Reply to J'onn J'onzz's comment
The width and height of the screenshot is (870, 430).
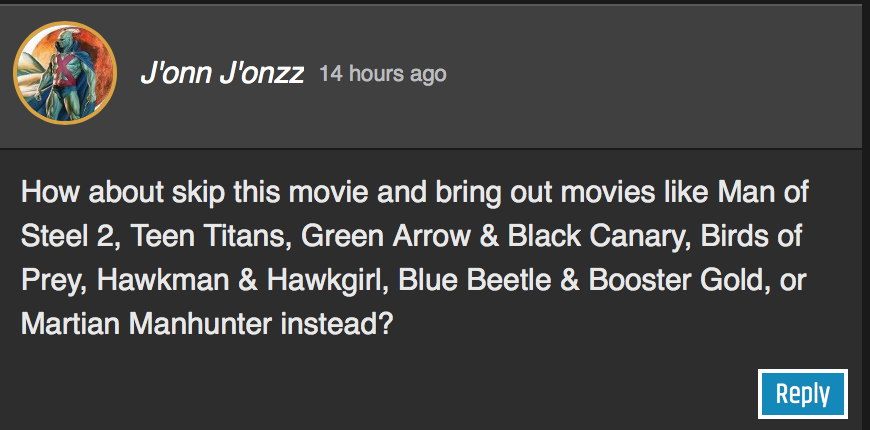point(802,394)
